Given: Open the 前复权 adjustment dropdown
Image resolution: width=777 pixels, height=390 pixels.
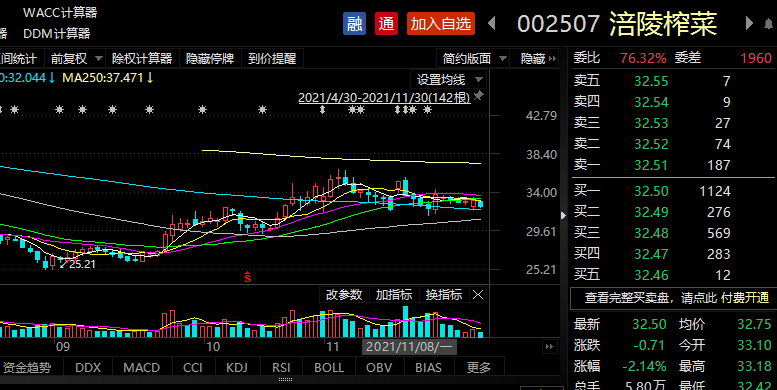Looking at the screenshot, I should (75, 58).
